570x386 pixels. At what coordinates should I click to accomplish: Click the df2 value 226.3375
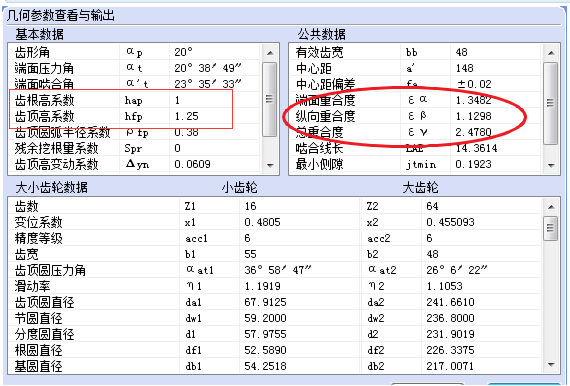[x=450, y=350]
